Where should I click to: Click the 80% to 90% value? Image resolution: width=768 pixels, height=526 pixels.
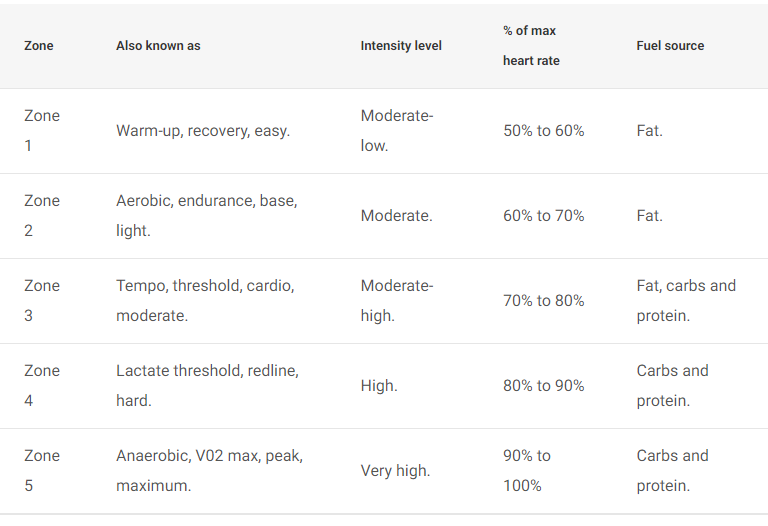tap(544, 385)
